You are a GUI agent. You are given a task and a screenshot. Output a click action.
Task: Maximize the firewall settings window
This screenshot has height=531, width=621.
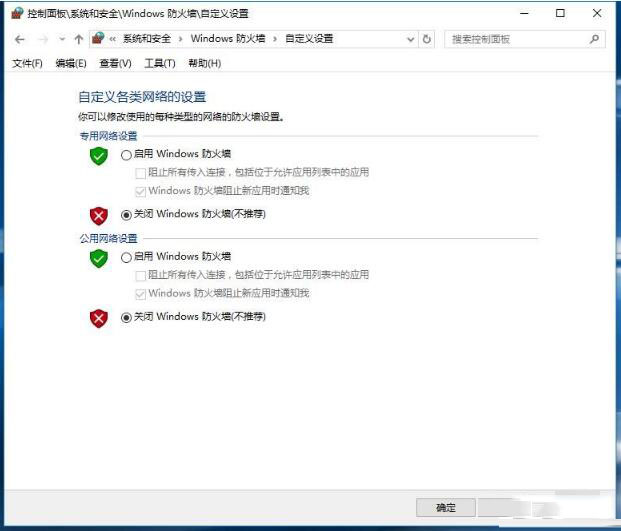click(560, 13)
